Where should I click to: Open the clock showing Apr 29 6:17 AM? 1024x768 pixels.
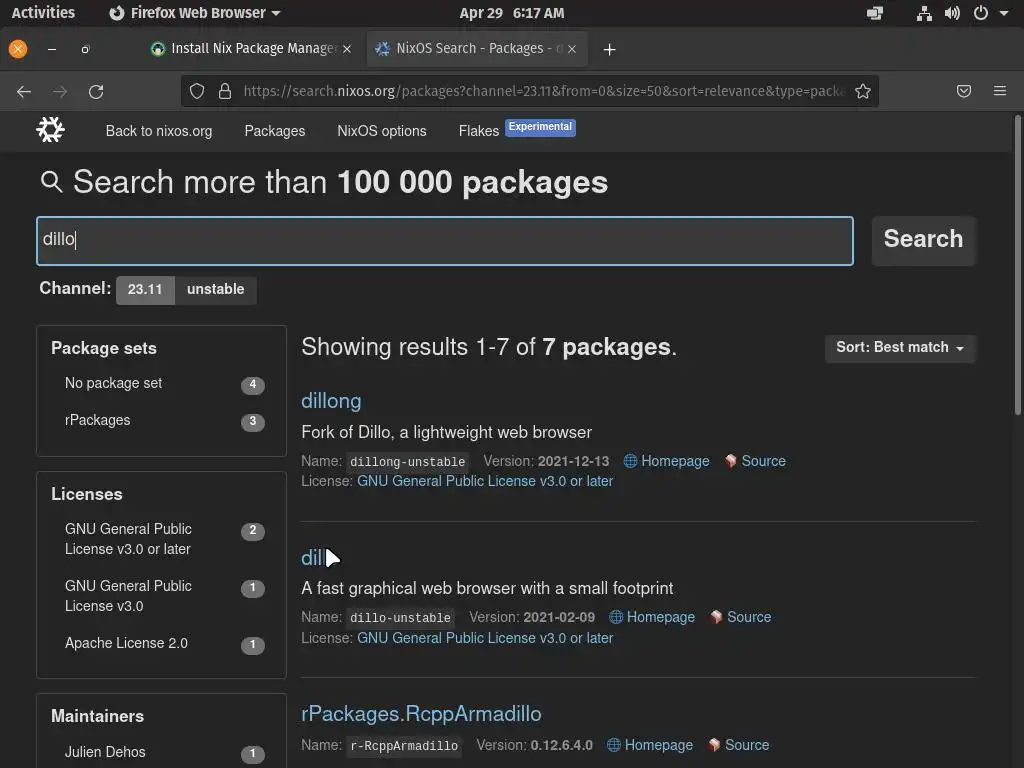point(512,13)
